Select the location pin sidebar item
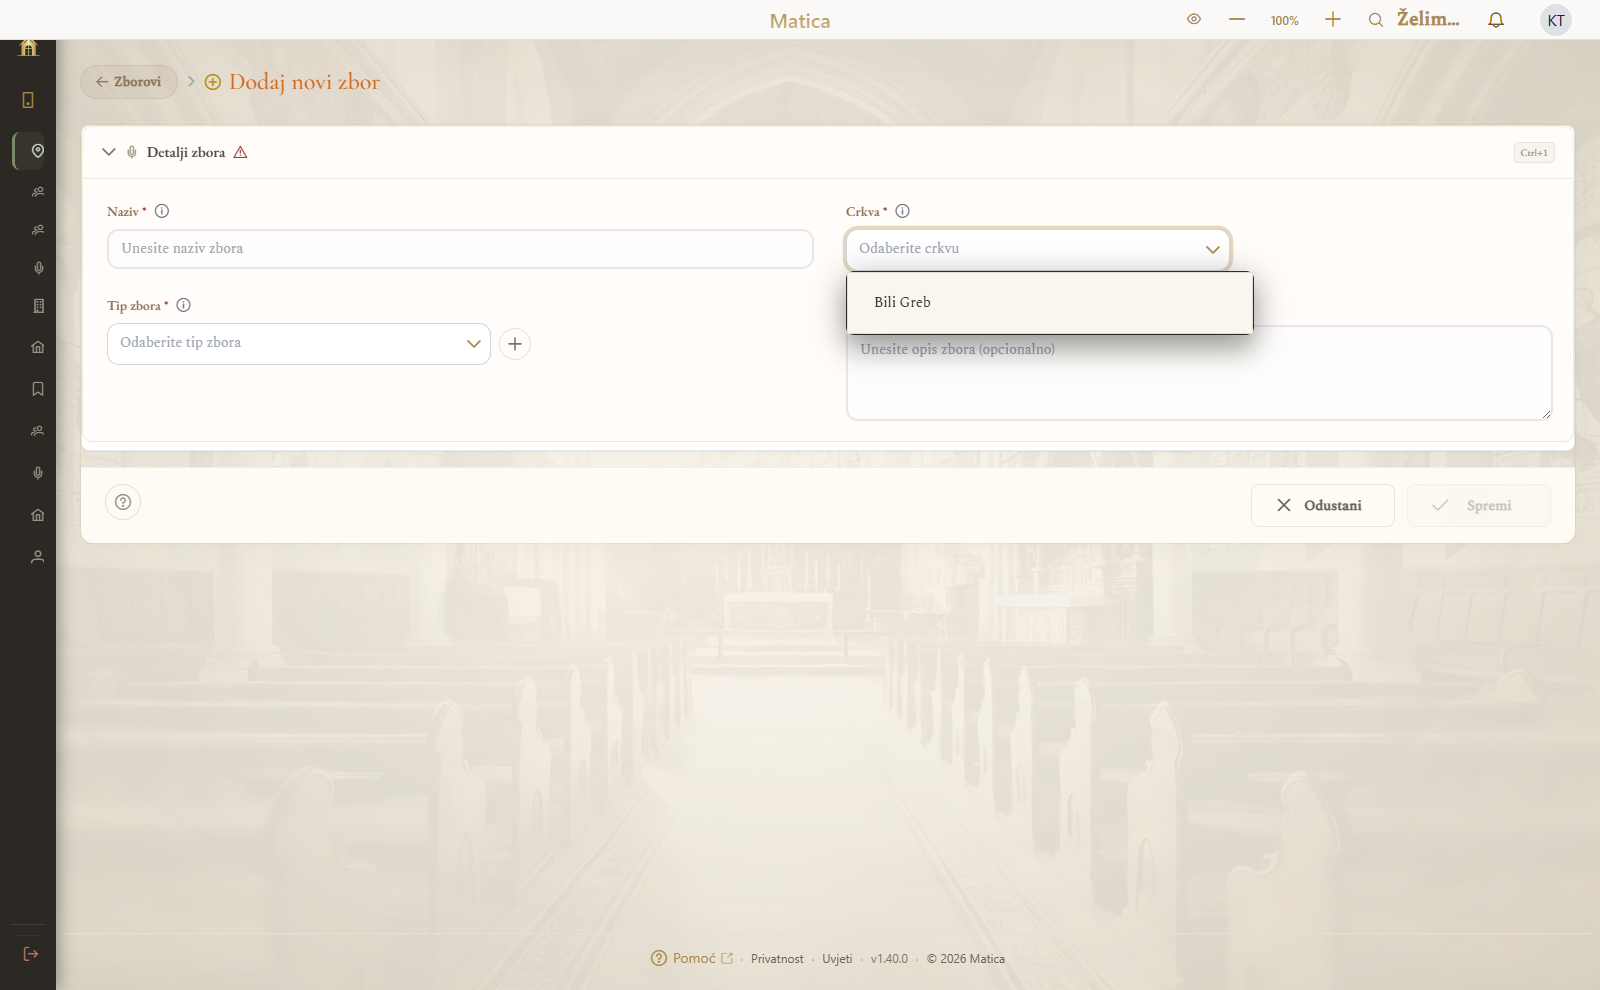The width and height of the screenshot is (1600, 990). click(38, 151)
